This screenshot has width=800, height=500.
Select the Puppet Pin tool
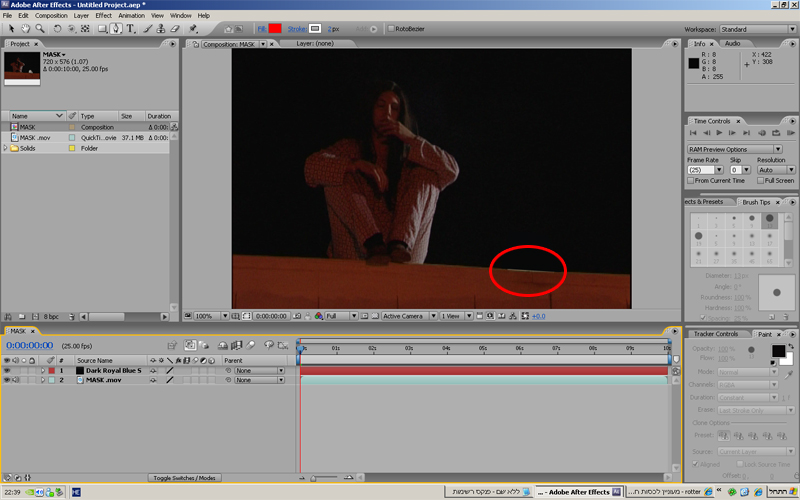(x=193, y=29)
